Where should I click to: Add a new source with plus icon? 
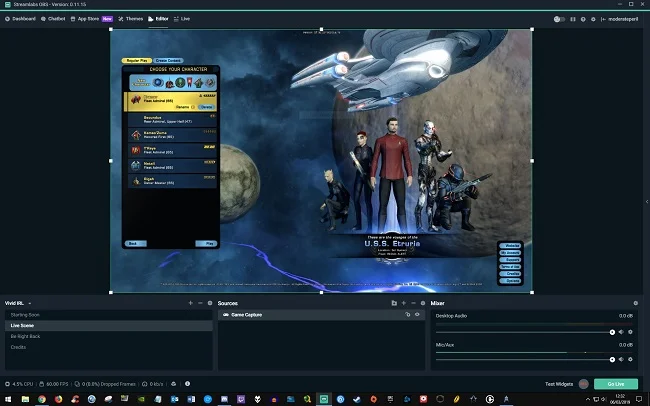click(404, 303)
